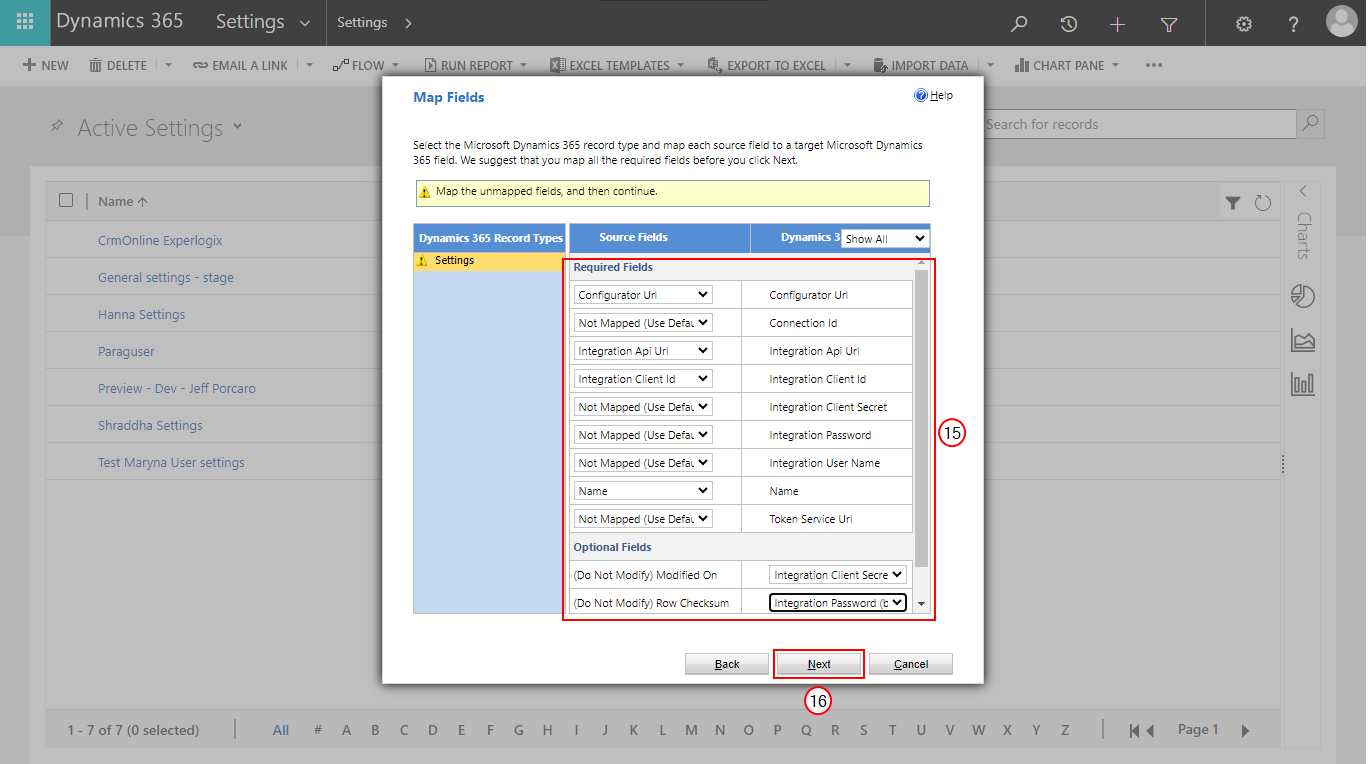The image size is (1368, 764).
Task: Click the search magnifier in top bar
Action: [1019, 23]
